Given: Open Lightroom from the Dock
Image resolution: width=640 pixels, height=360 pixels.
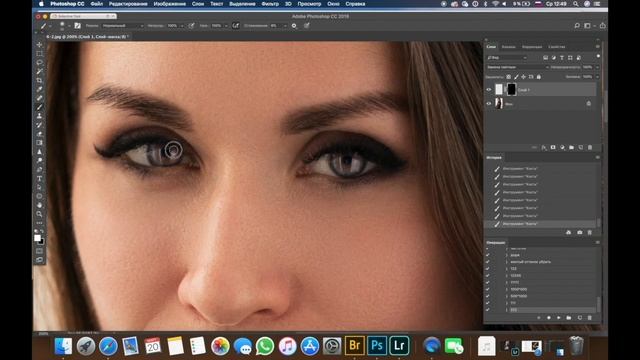Looking at the screenshot, I should (x=399, y=346).
